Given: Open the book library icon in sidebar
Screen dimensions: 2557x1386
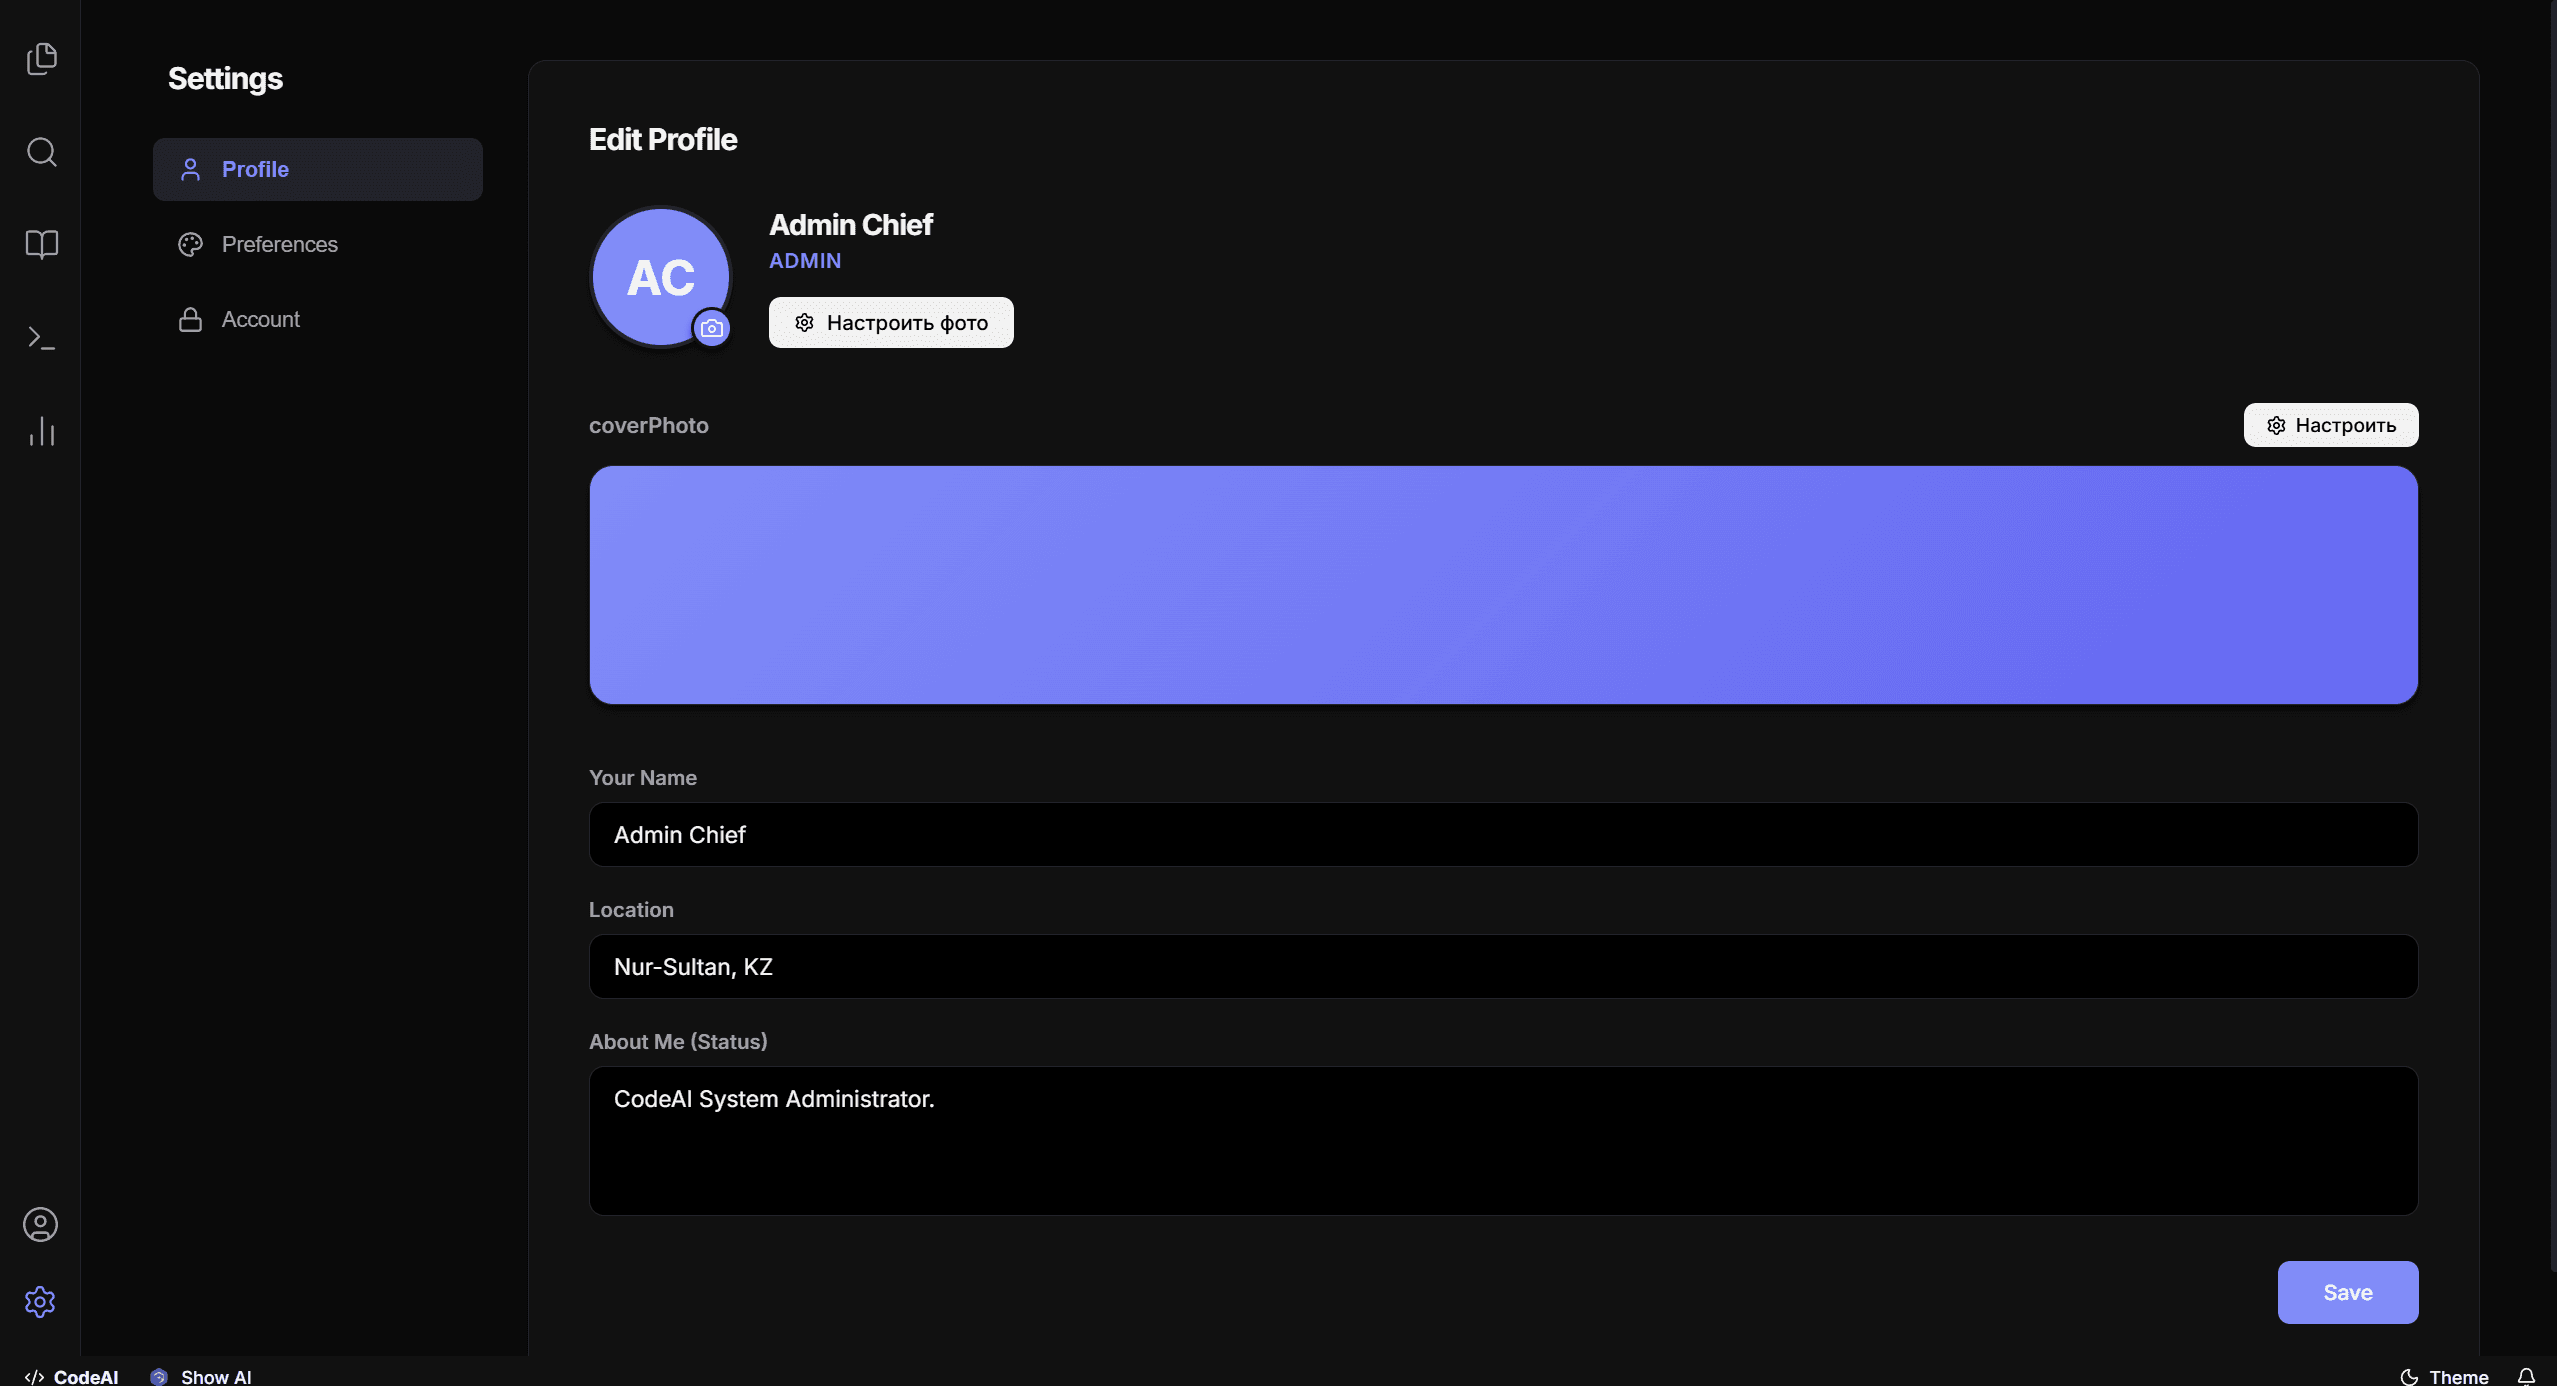Looking at the screenshot, I should click(41, 244).
